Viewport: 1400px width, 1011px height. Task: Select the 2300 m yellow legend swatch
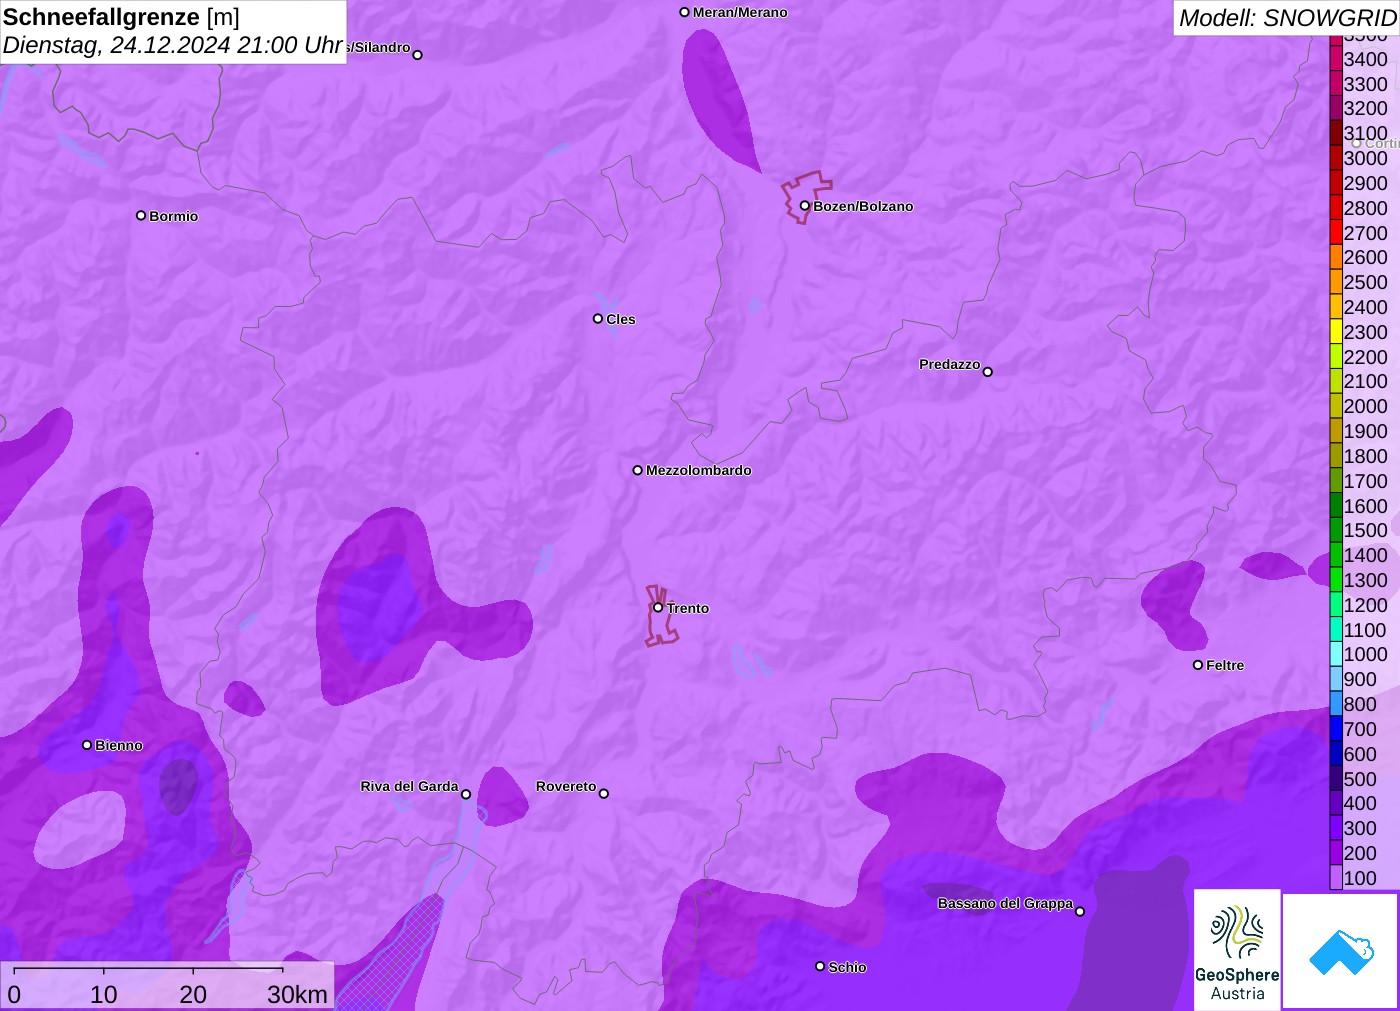click(1336, 332)
